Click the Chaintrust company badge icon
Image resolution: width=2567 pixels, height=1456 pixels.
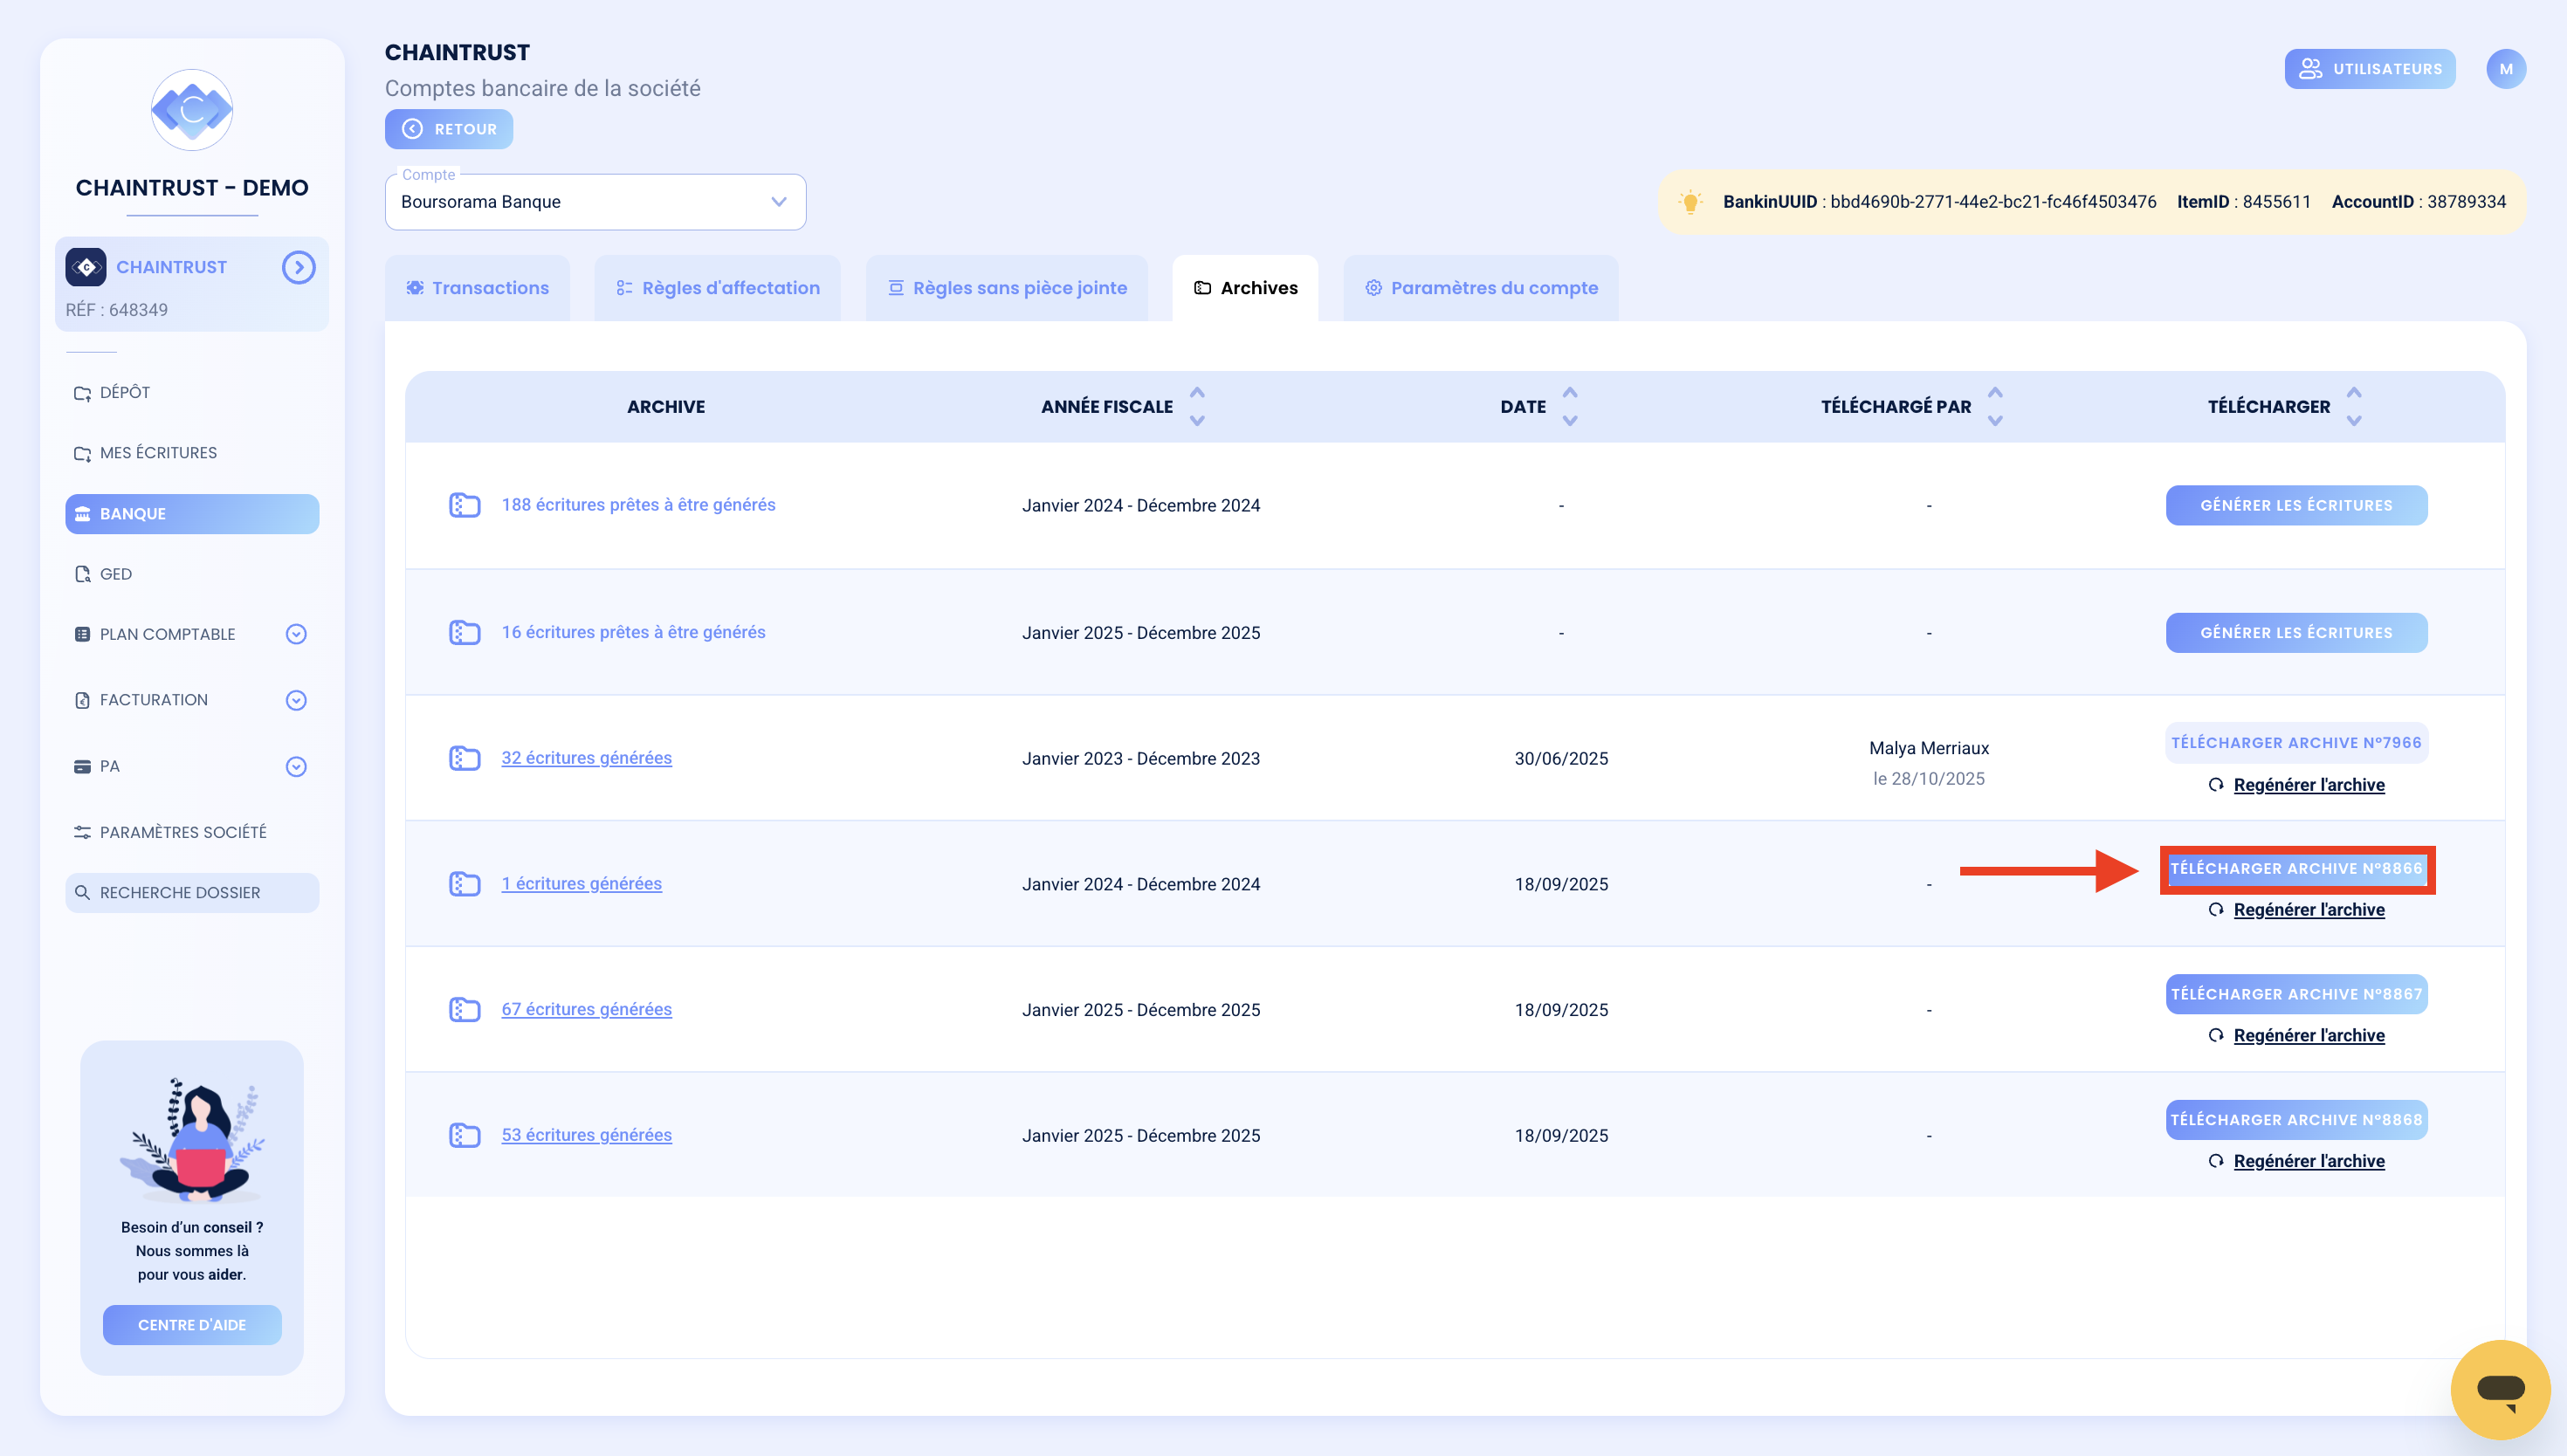(x=86, y=267)
